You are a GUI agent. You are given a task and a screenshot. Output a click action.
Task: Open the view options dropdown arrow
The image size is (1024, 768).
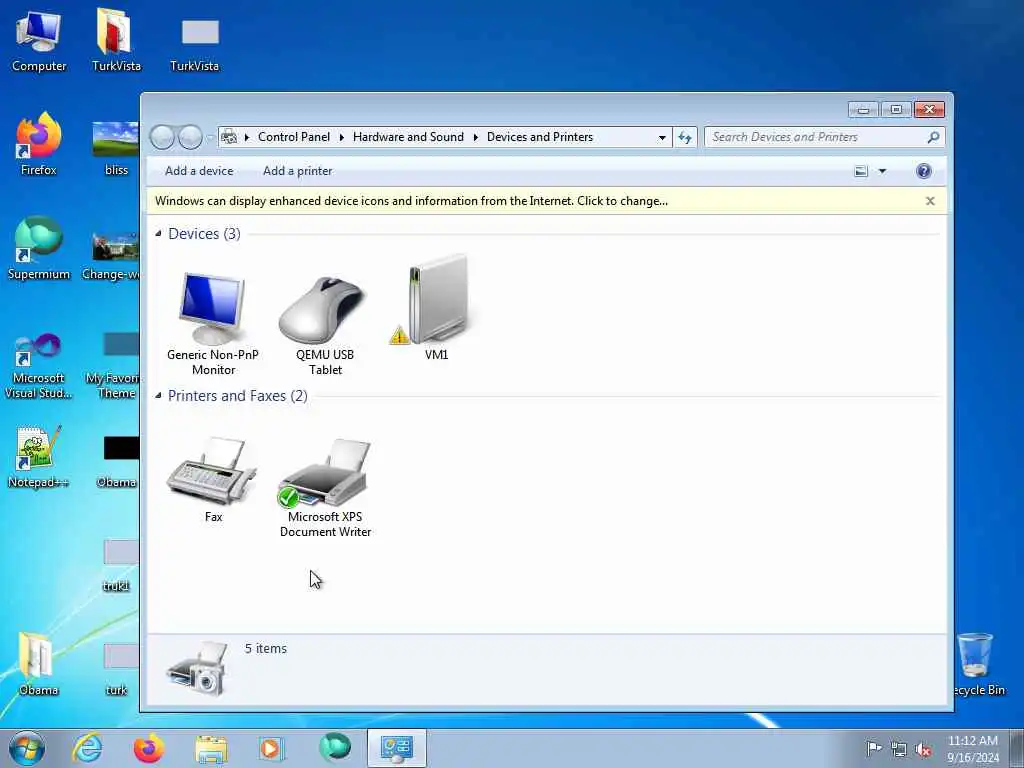882,171
